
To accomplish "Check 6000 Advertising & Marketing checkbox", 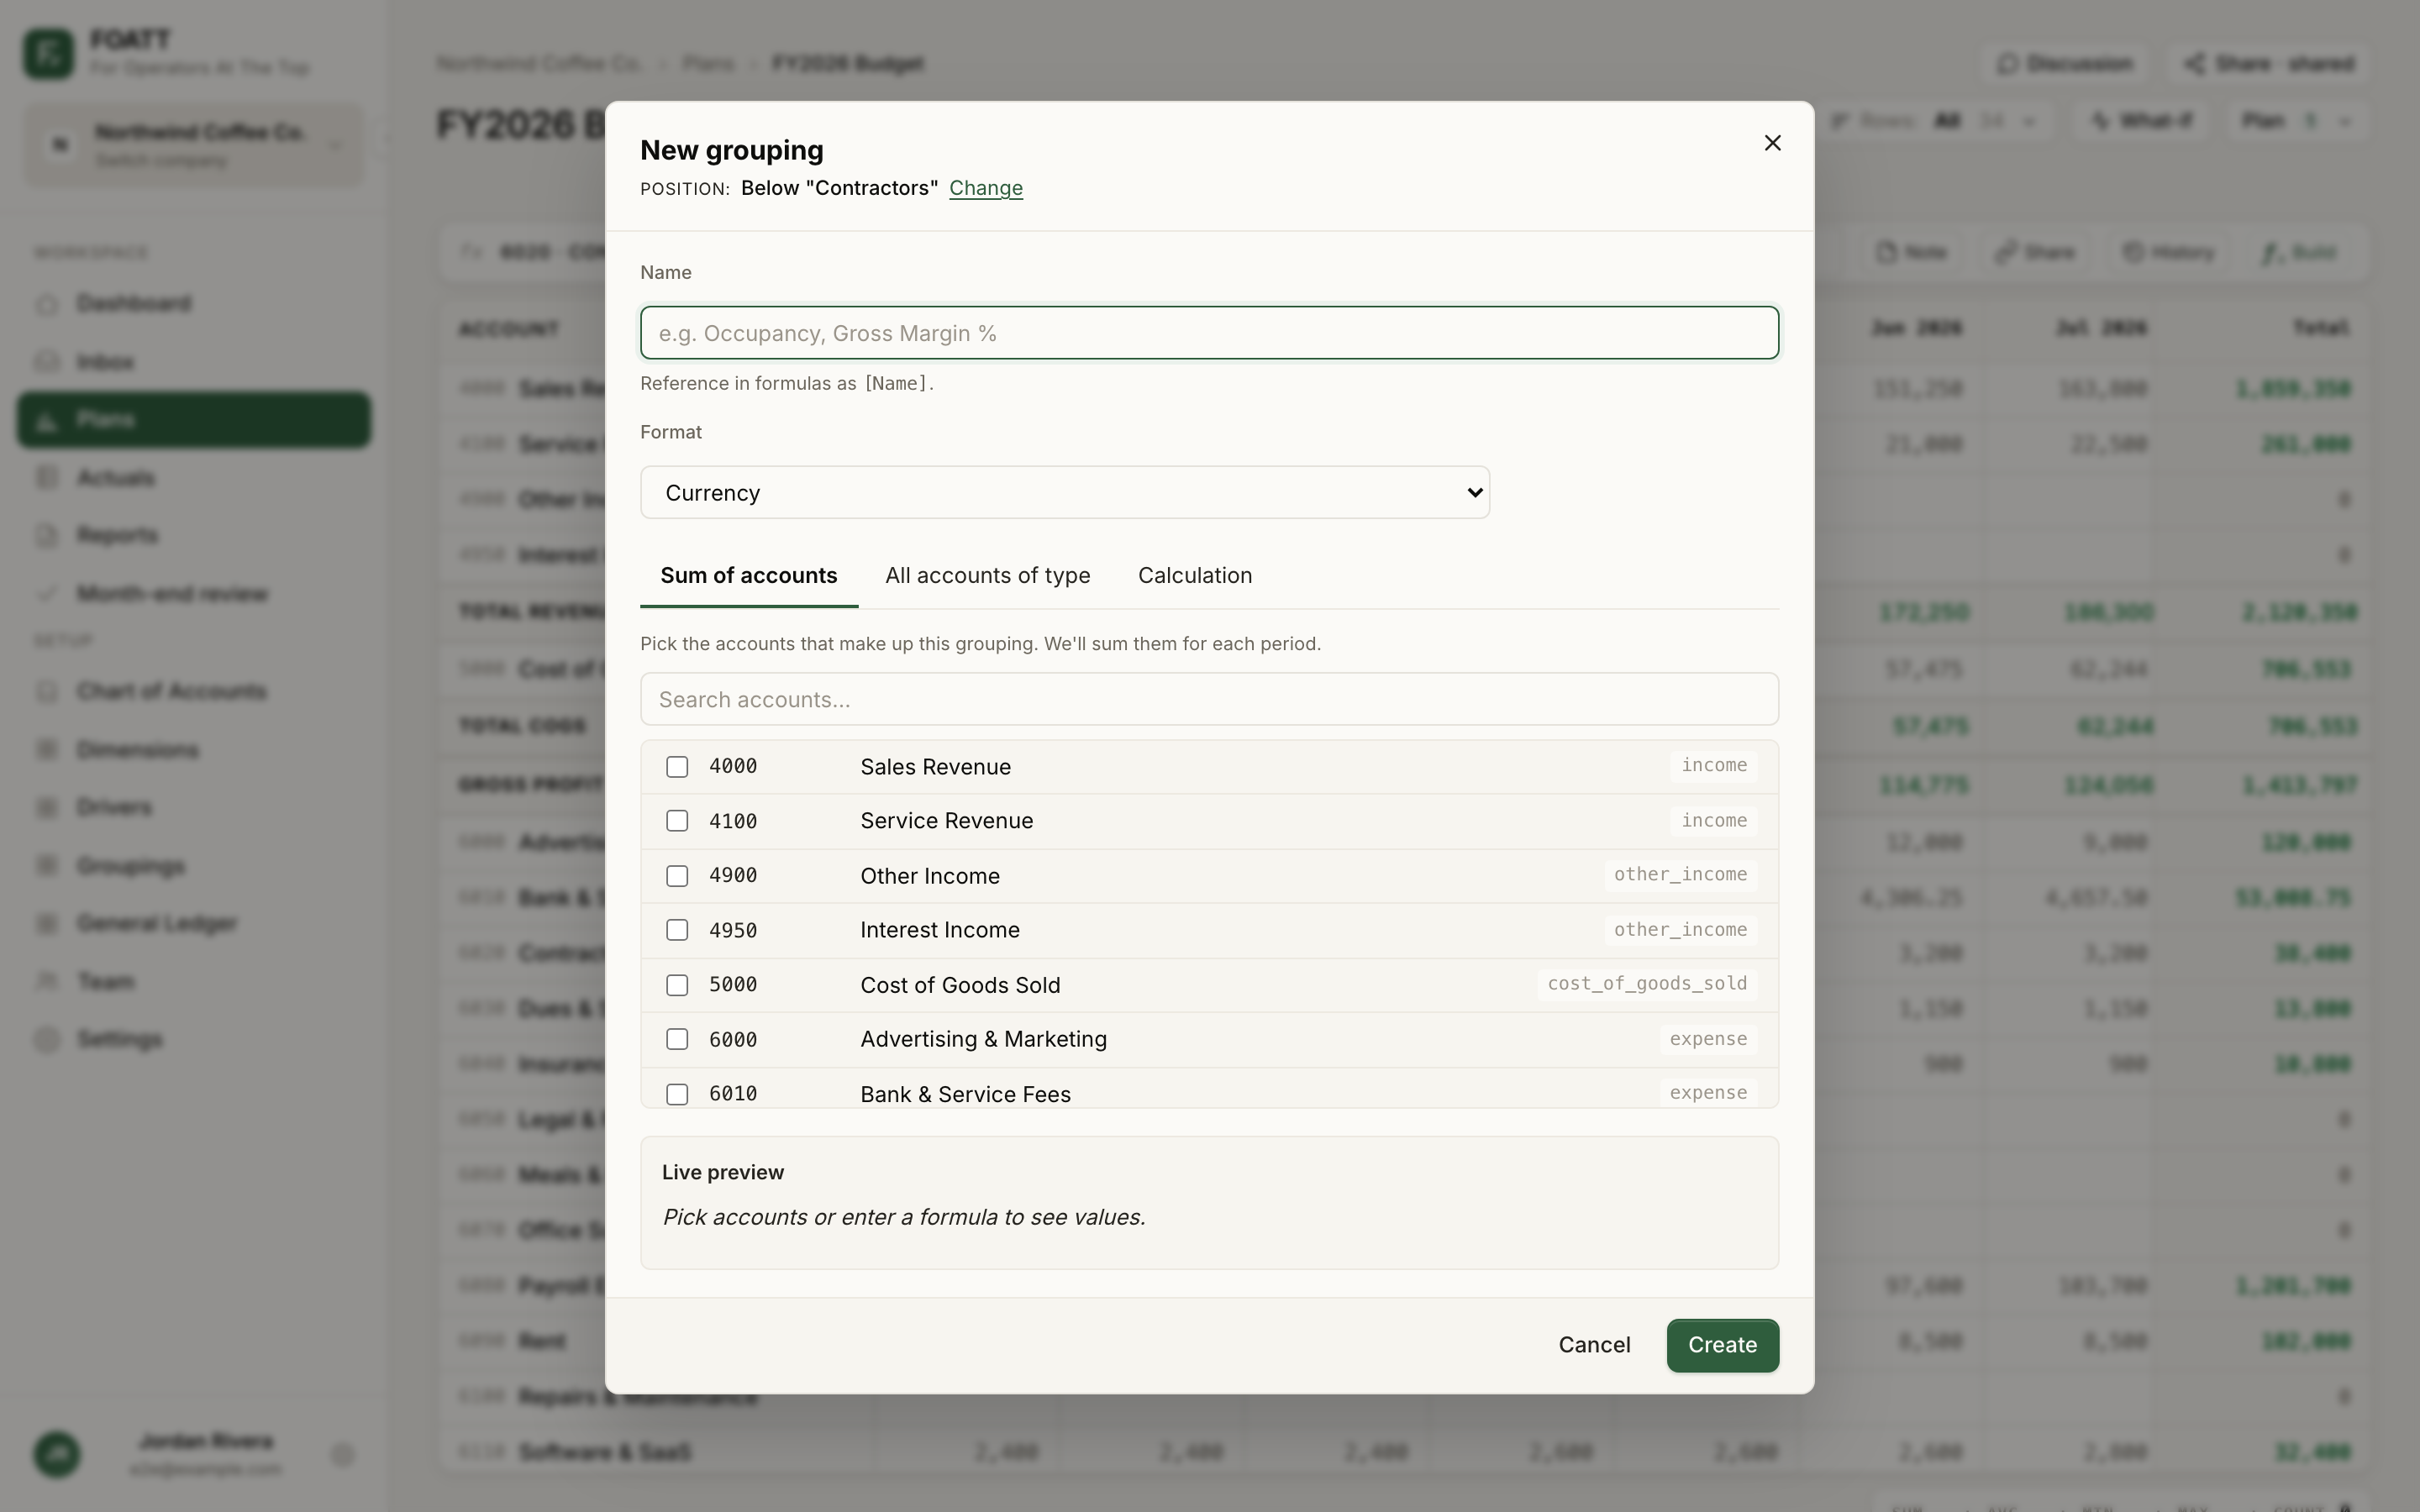I will [677, 1039].
